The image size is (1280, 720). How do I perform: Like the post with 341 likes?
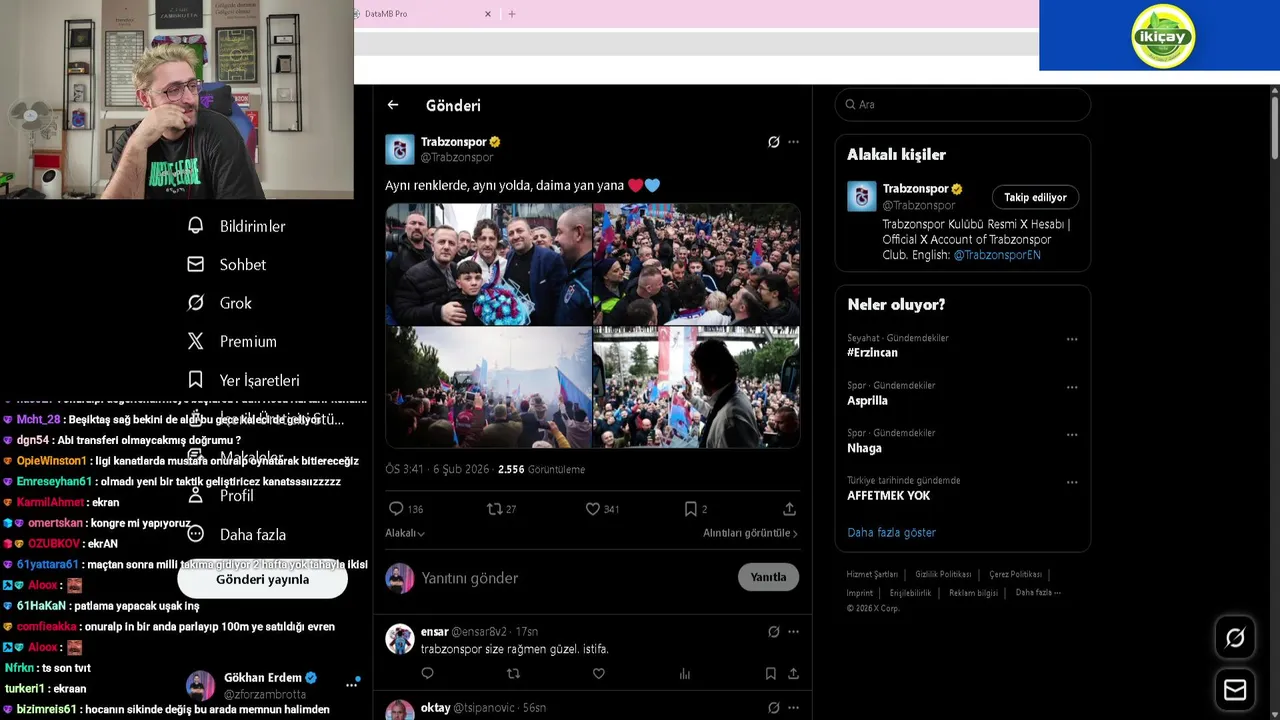[x=592, y=509]
